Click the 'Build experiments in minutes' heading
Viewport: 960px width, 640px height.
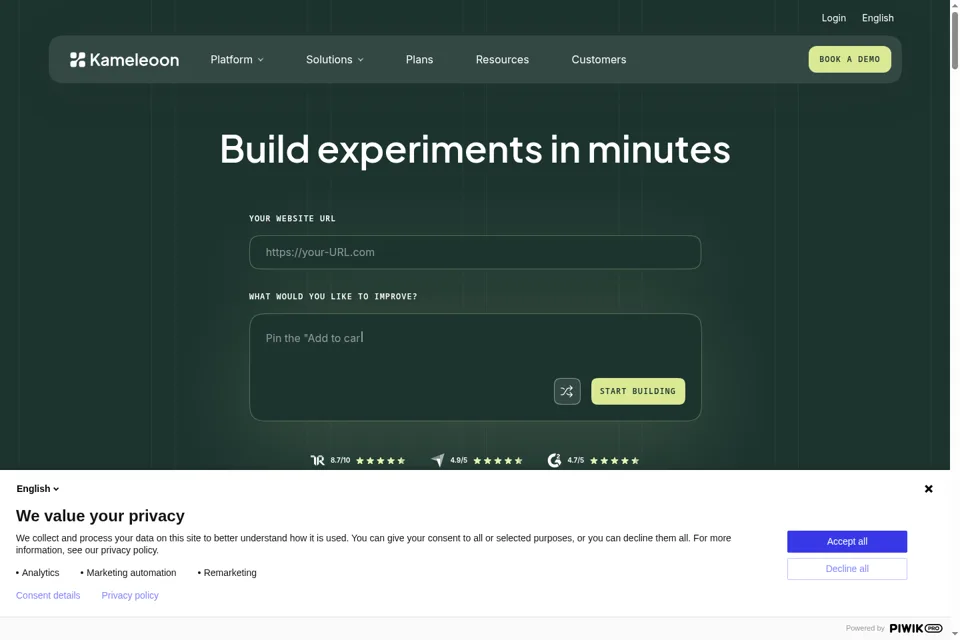point(474,149)
